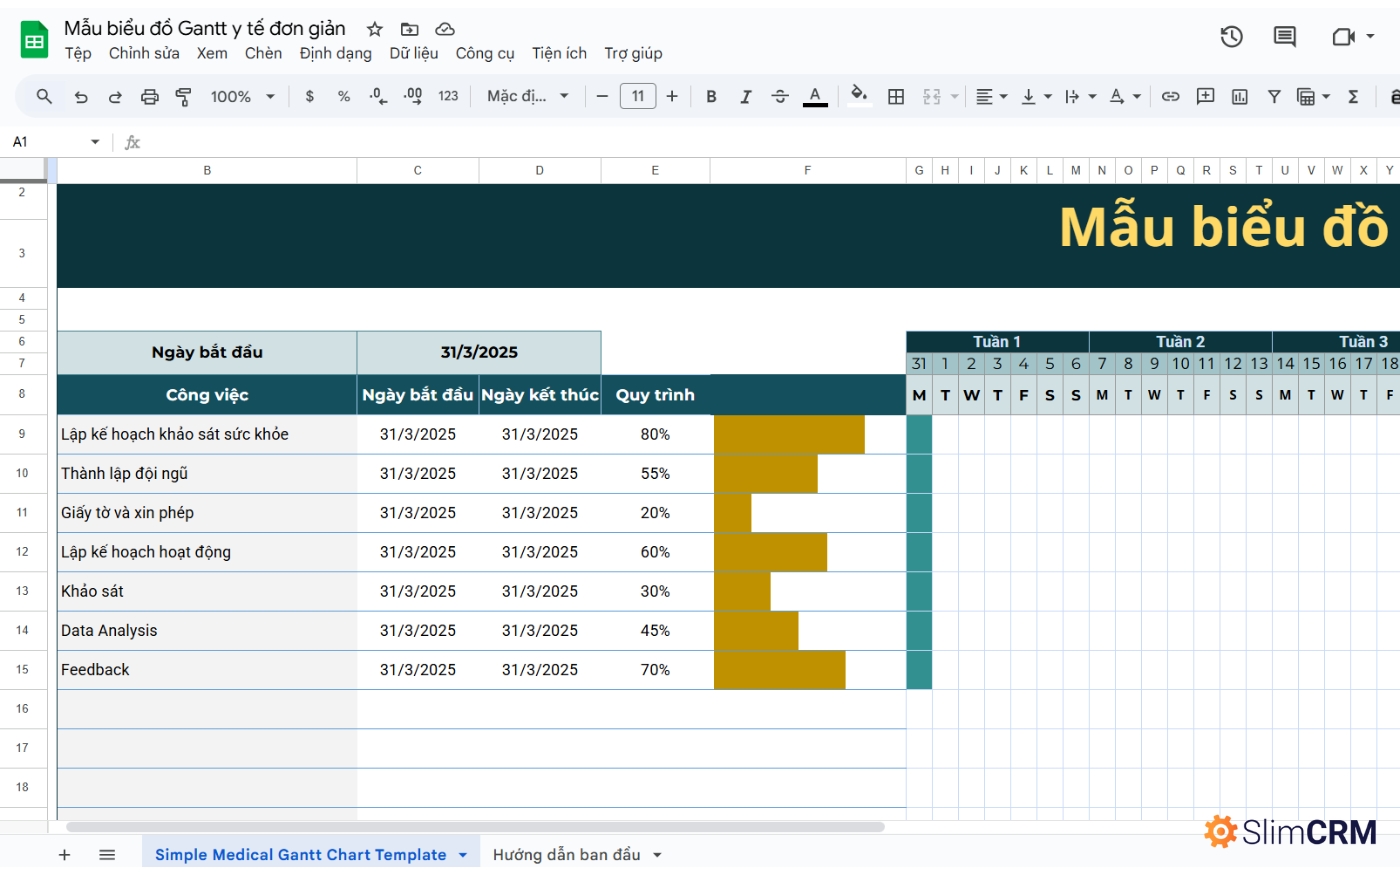Click the formula bar input
This screenshot has width=1400, height=875.
point(770,142)
